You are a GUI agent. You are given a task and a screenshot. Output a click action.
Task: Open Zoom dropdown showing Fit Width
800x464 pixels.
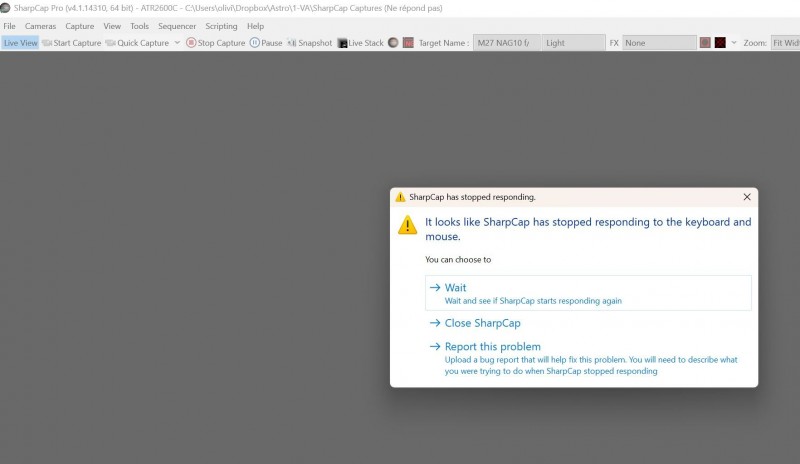[785, 43]
